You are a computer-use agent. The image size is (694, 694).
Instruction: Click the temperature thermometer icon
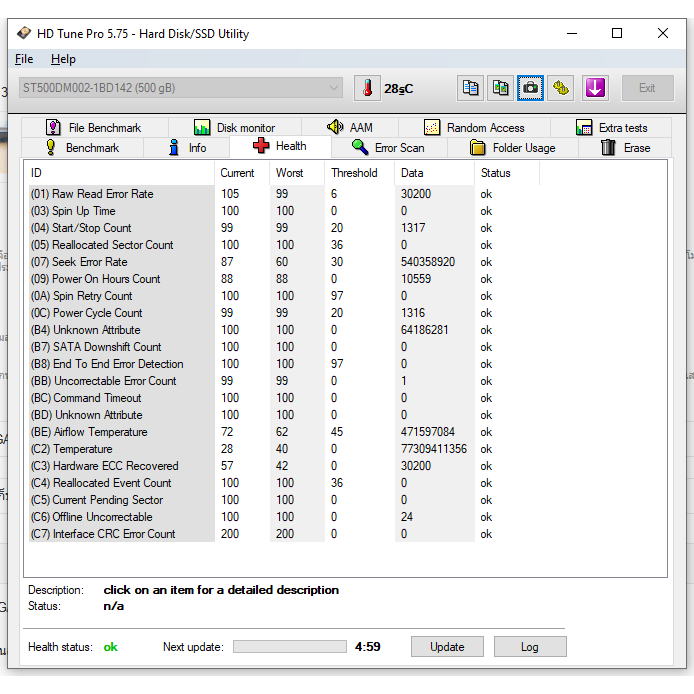click(367, 88)
